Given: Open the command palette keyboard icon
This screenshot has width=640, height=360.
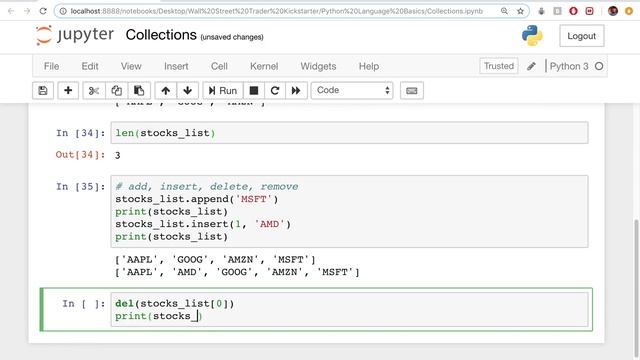Looking at the screenshot, I should 411,90.
